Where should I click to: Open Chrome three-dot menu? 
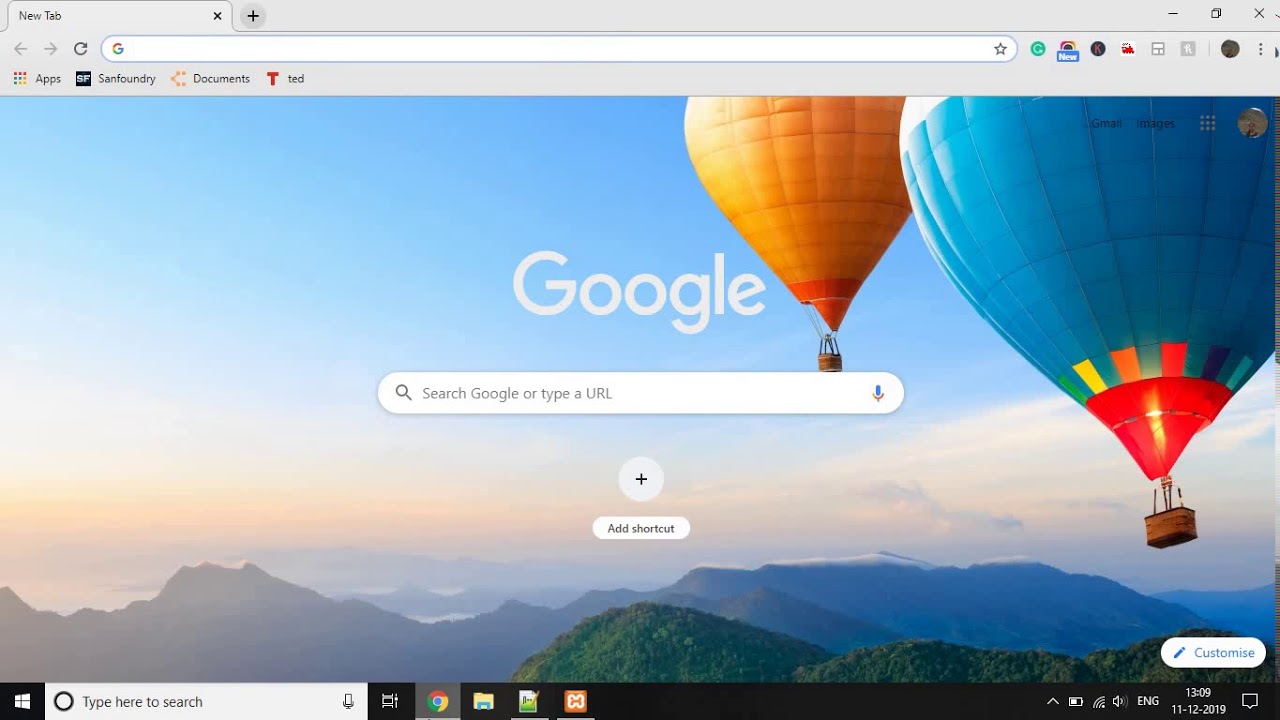(1260, 49)
